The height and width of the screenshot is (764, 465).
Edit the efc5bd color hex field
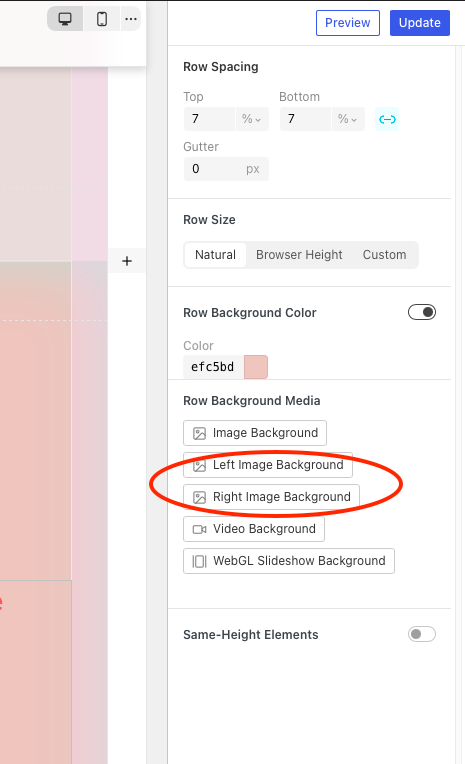(x=213, y=367)
